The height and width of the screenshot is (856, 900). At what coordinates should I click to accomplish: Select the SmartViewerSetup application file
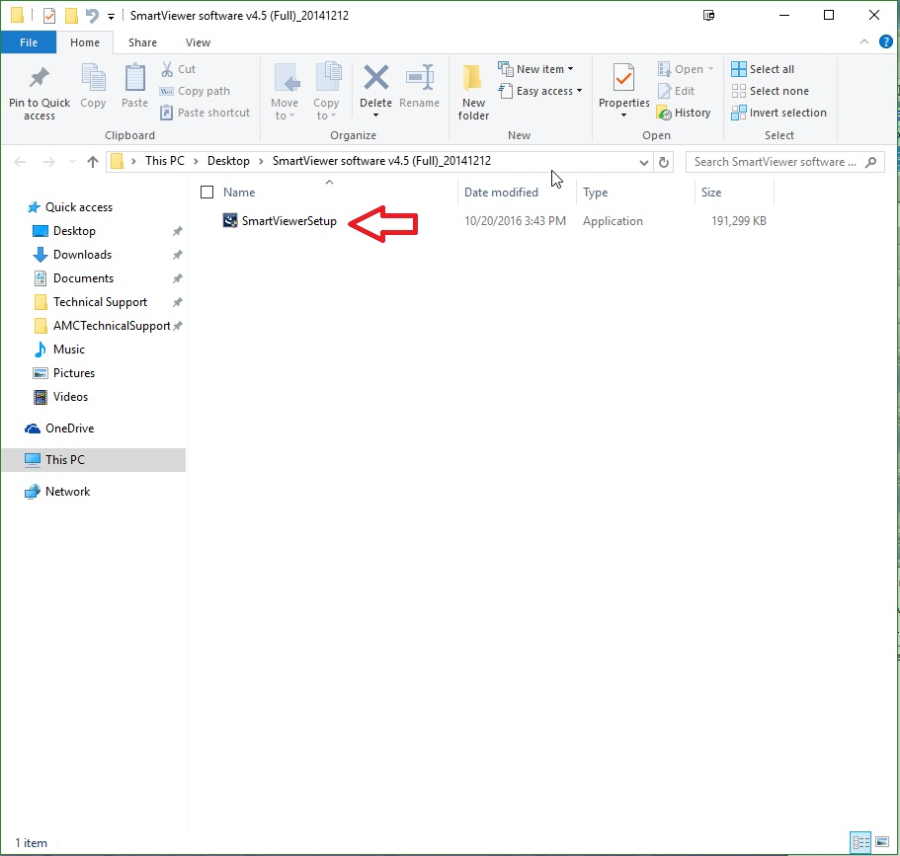coord(289,221)
